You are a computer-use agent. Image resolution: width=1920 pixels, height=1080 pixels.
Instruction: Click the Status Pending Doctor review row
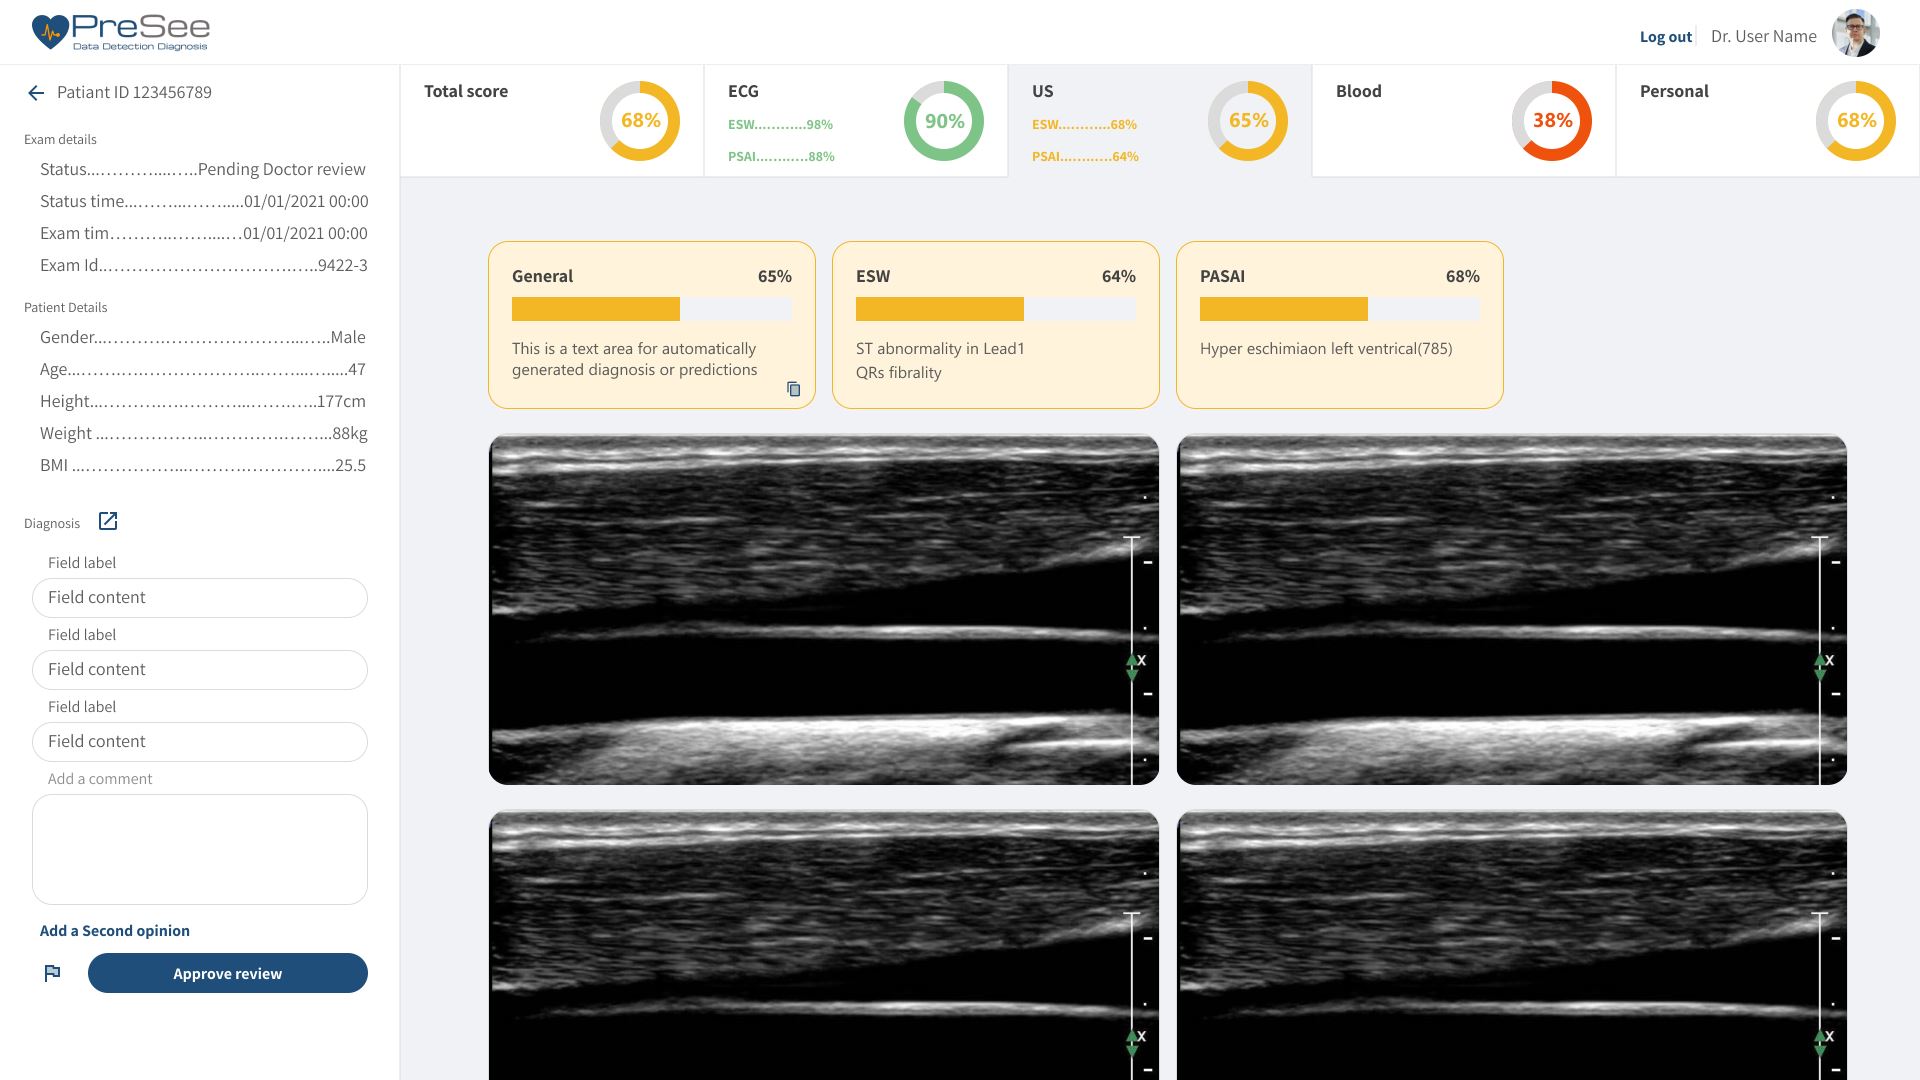click(203, 169)
